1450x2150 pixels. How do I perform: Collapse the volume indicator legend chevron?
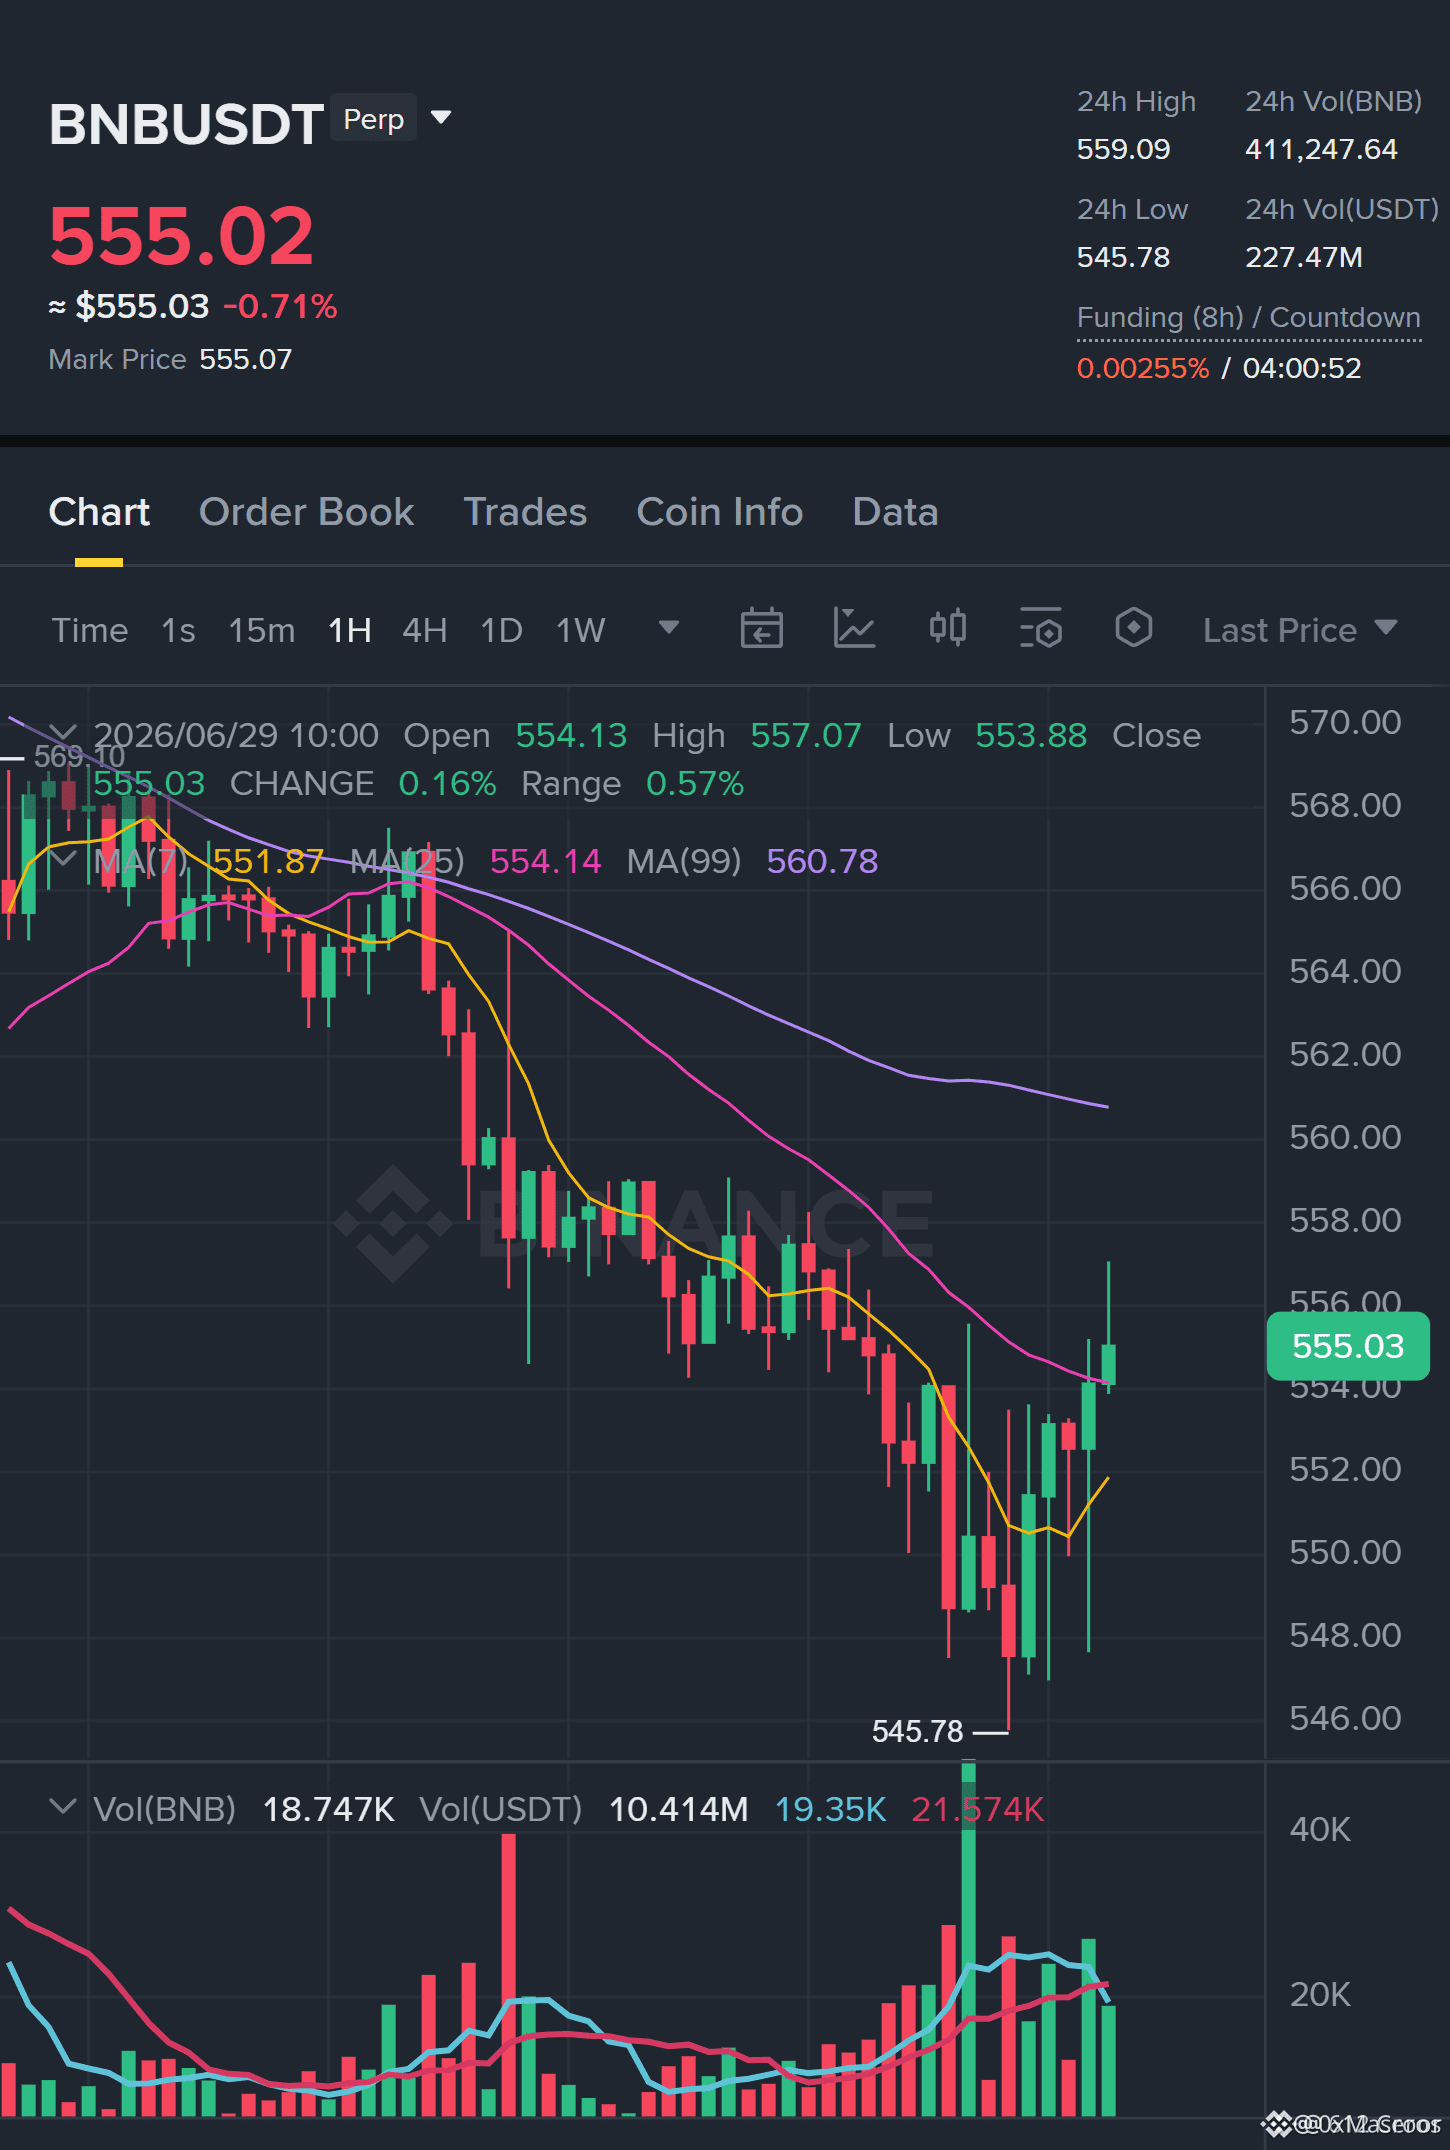pos(62,1806)
